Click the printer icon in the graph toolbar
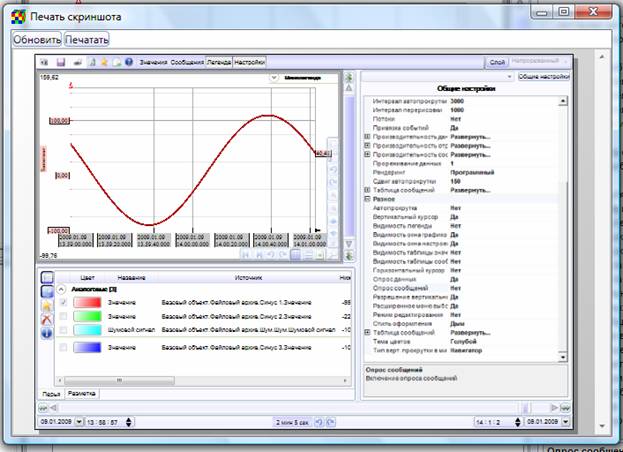 click(x=78, y=62)
